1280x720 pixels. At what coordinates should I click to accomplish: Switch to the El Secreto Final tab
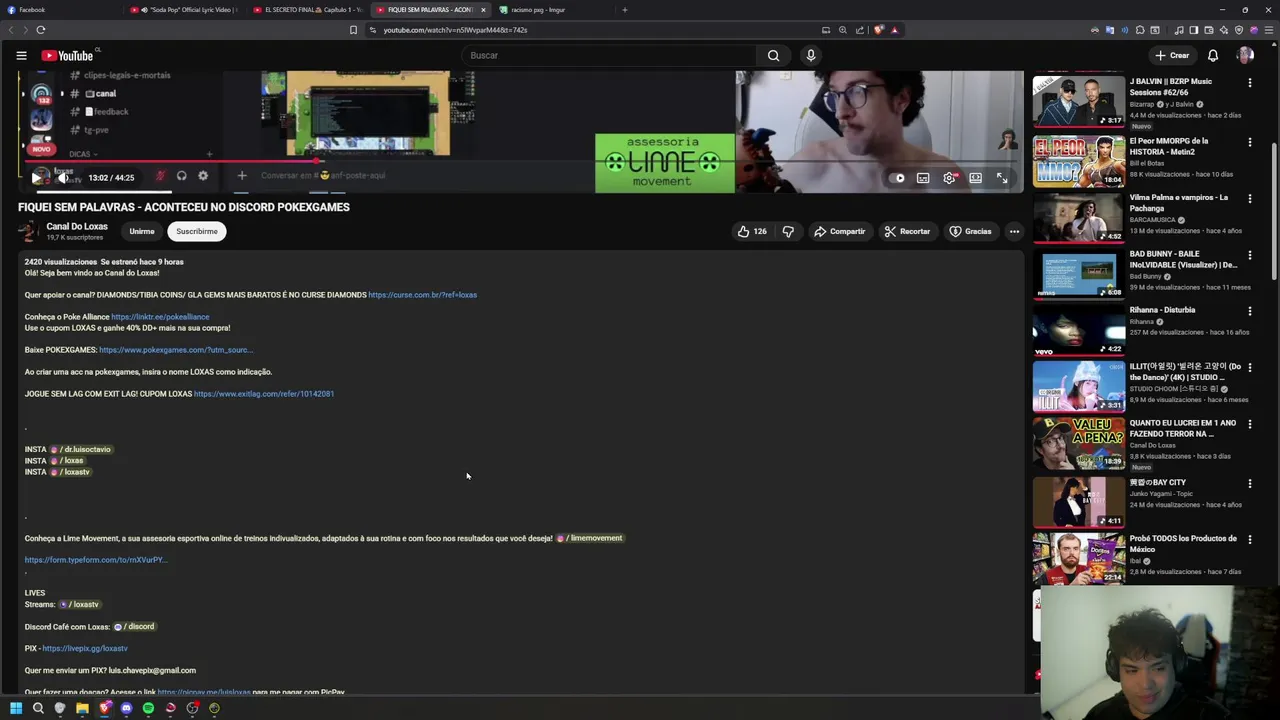point(307,10)
